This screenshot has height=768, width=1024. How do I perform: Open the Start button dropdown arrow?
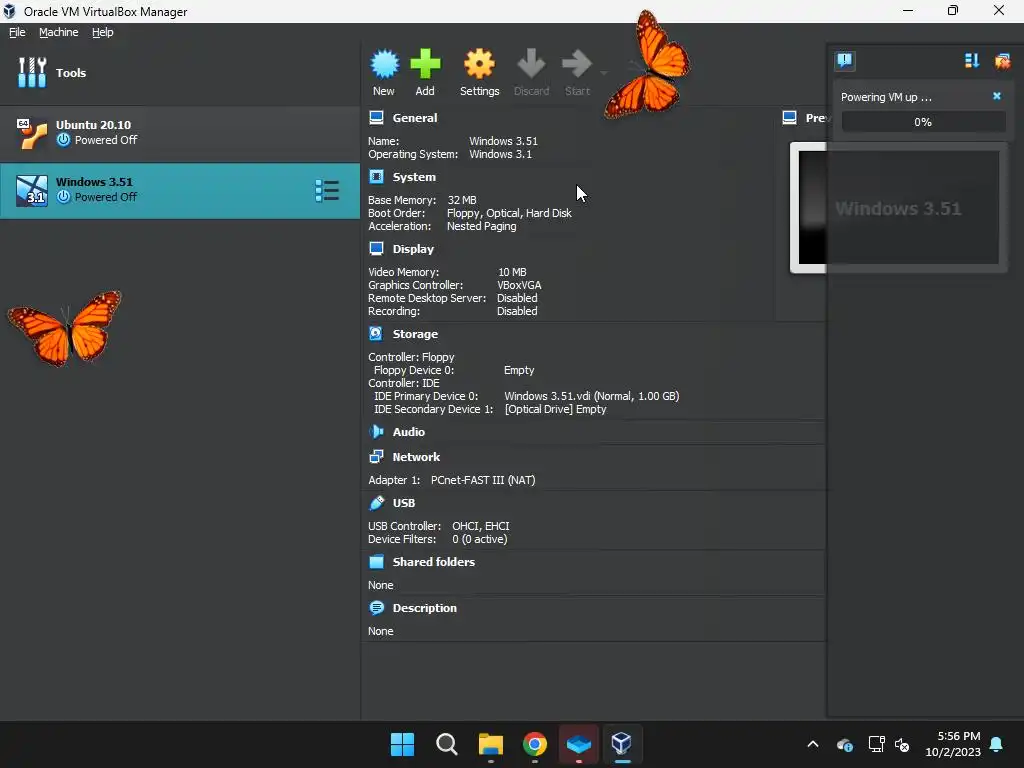click(x=603, y=72)
